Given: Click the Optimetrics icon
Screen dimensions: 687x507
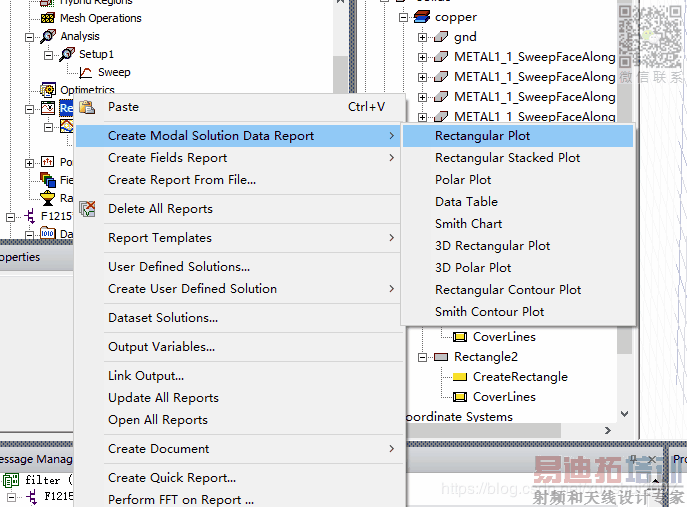Looking at the screenshot, I should (x=48, y=89).
